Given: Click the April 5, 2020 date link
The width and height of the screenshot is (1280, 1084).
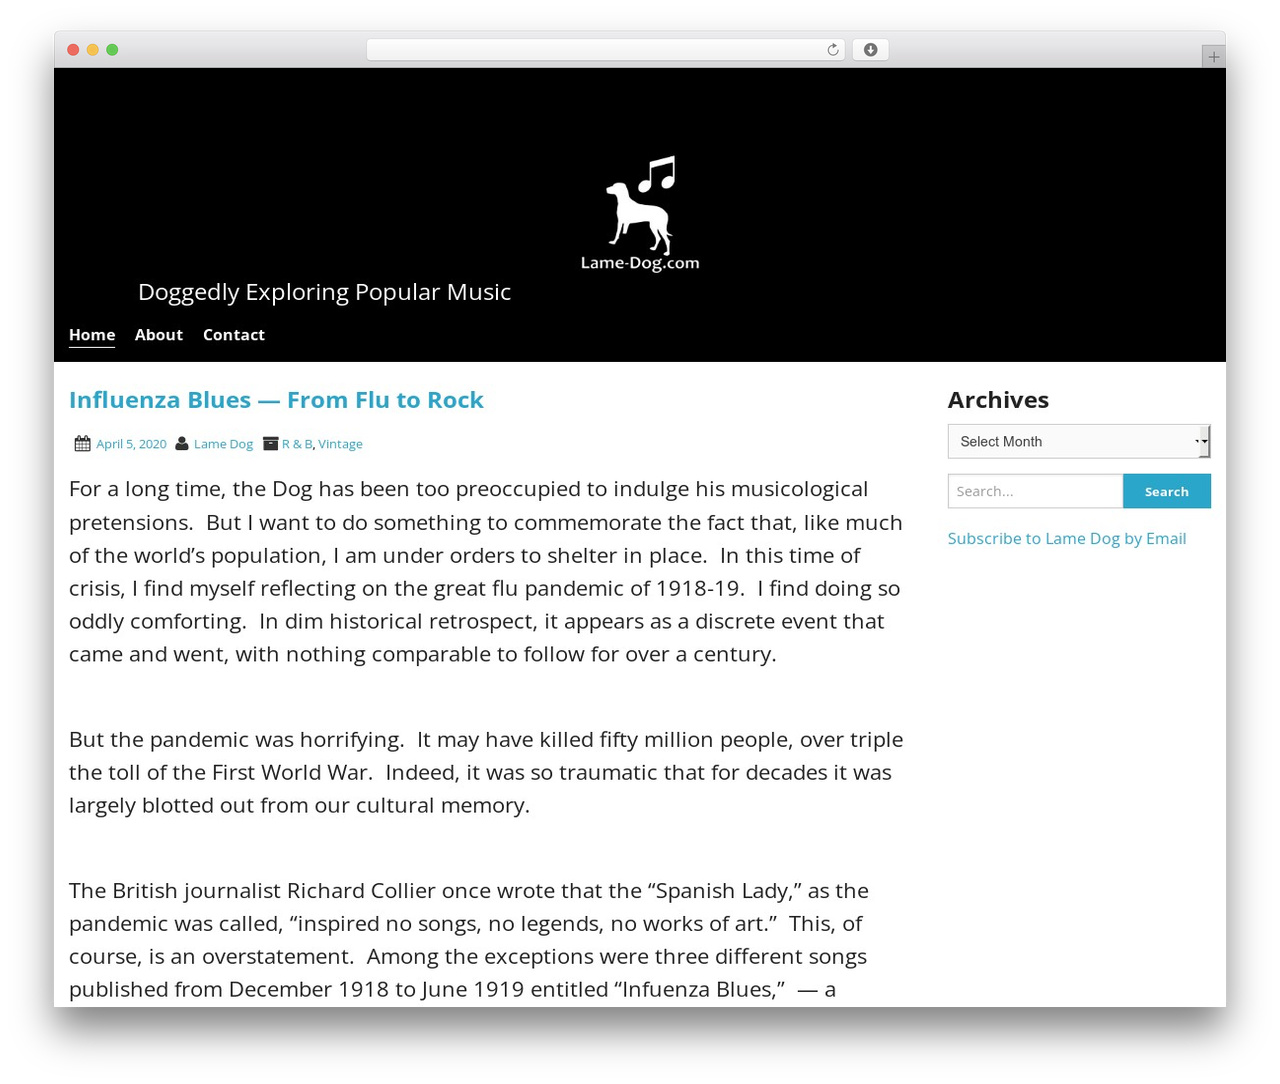Looking at the screenshot, I should tap(131, 444).
